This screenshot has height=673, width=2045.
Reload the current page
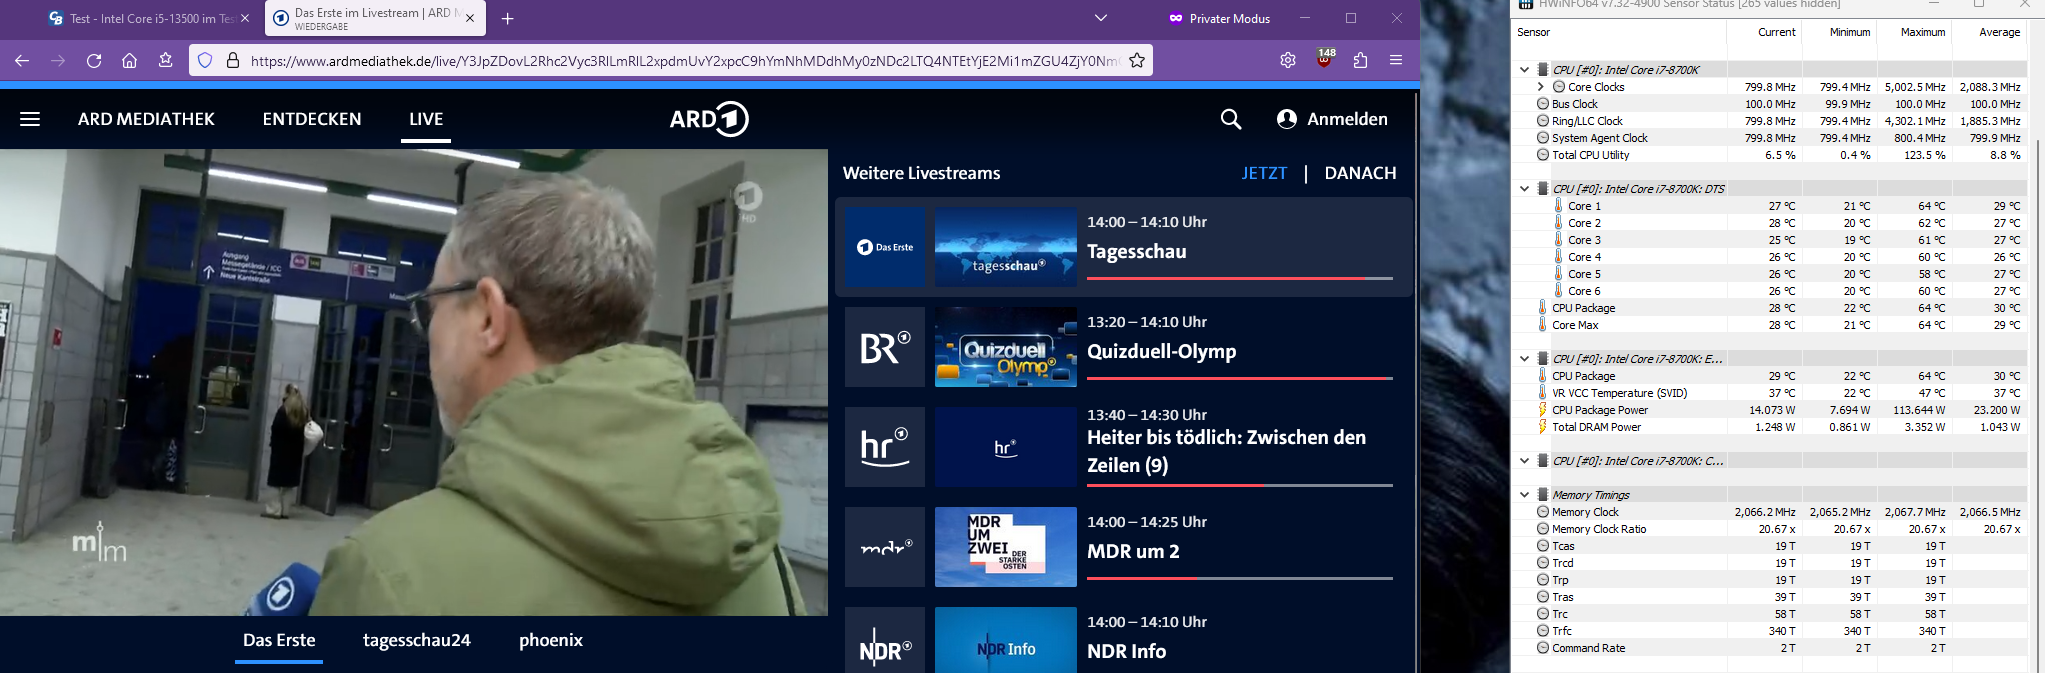tap(94, 60)
